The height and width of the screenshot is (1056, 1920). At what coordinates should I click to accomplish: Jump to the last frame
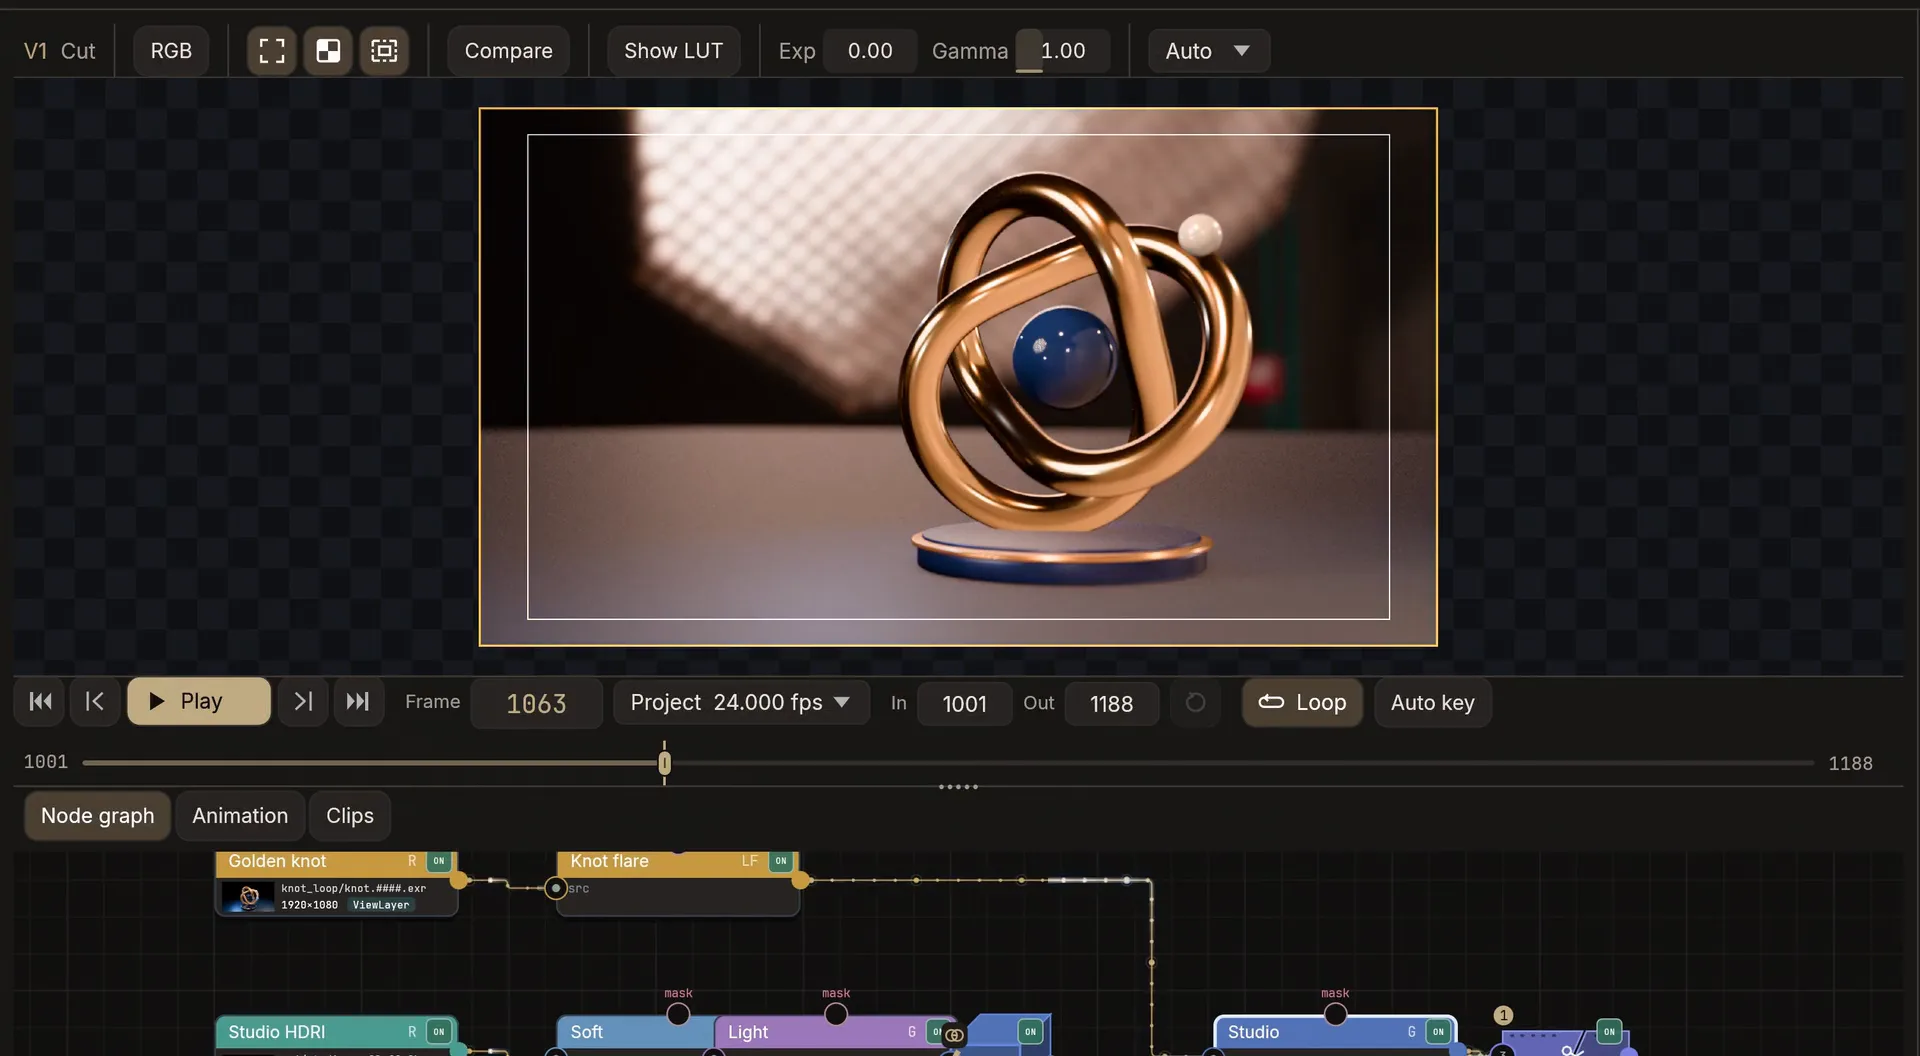click(x=358, y=702)
